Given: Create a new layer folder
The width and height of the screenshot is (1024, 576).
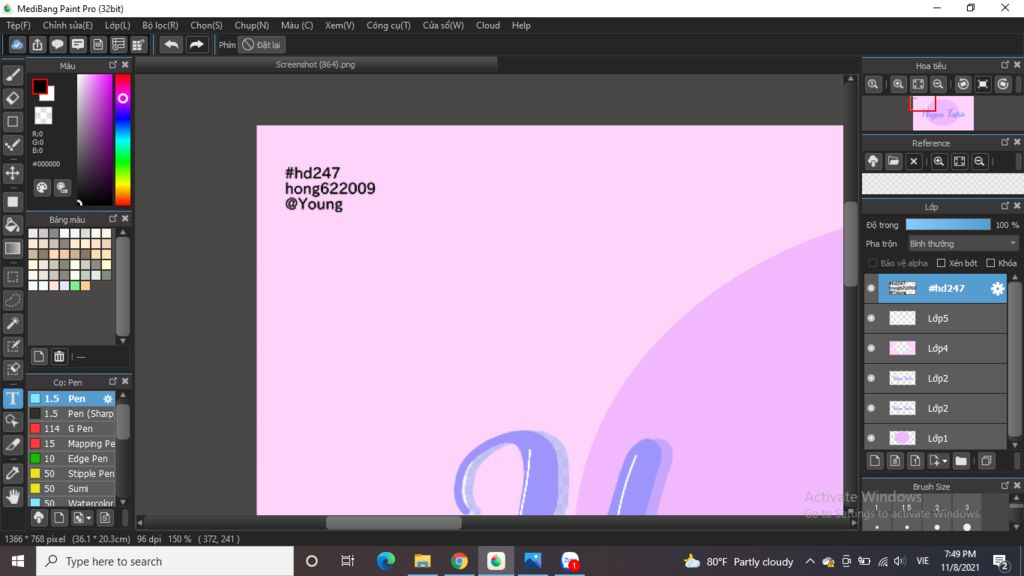Looking at the screenshot, I should (961, 461).
